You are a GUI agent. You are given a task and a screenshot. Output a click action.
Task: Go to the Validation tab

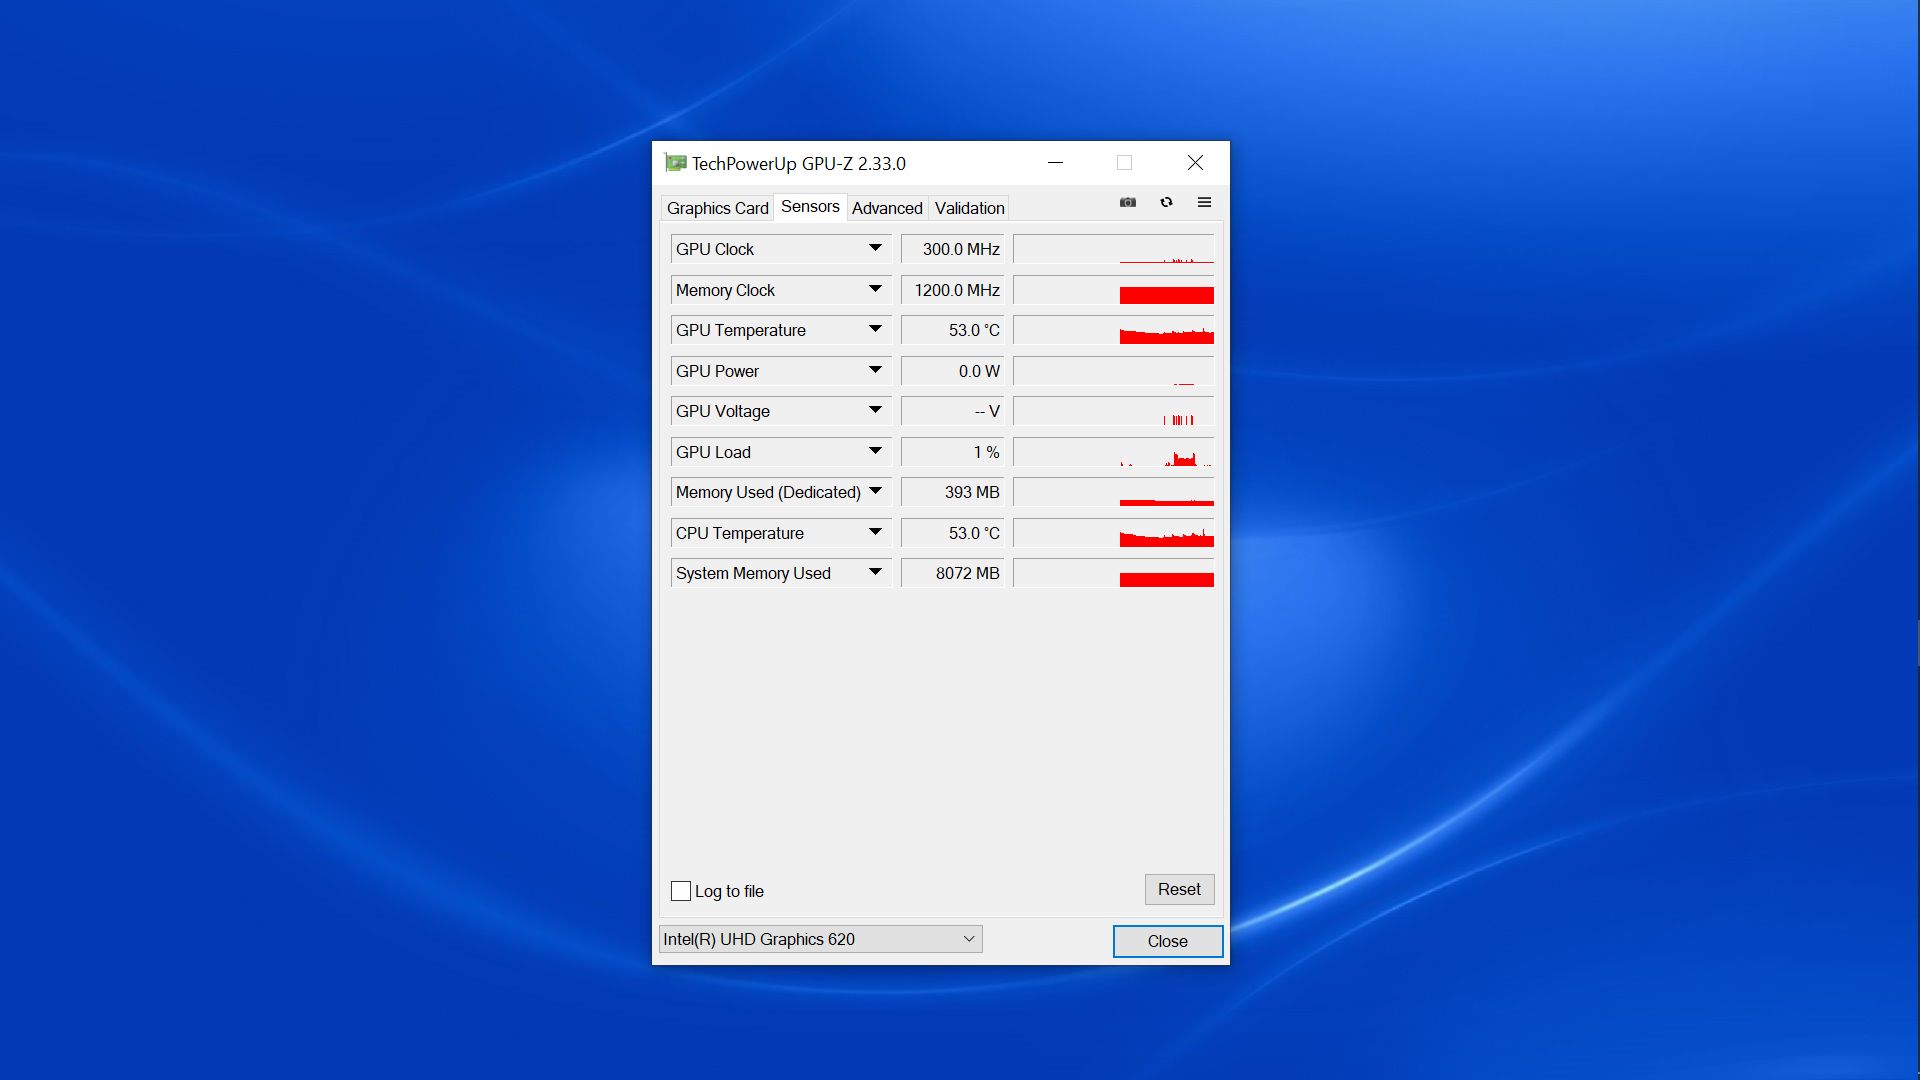[x=969, y=208]
